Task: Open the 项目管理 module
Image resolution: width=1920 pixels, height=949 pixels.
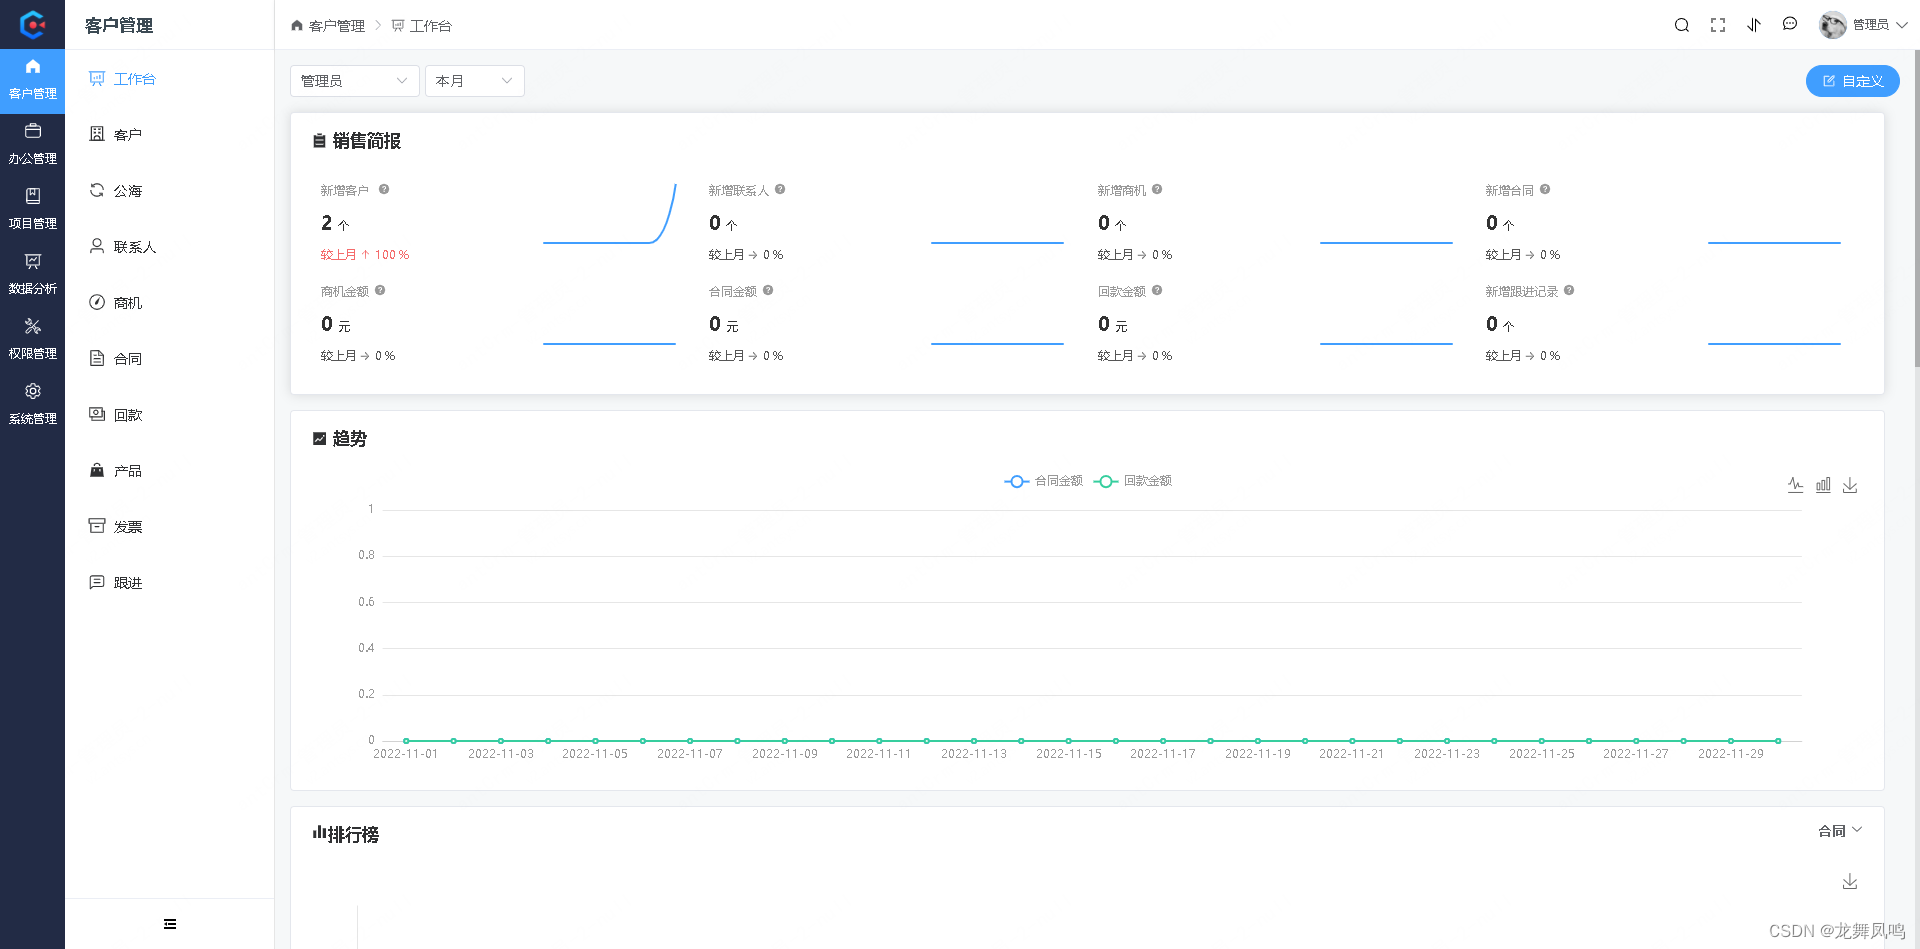Action: (32, 210)
